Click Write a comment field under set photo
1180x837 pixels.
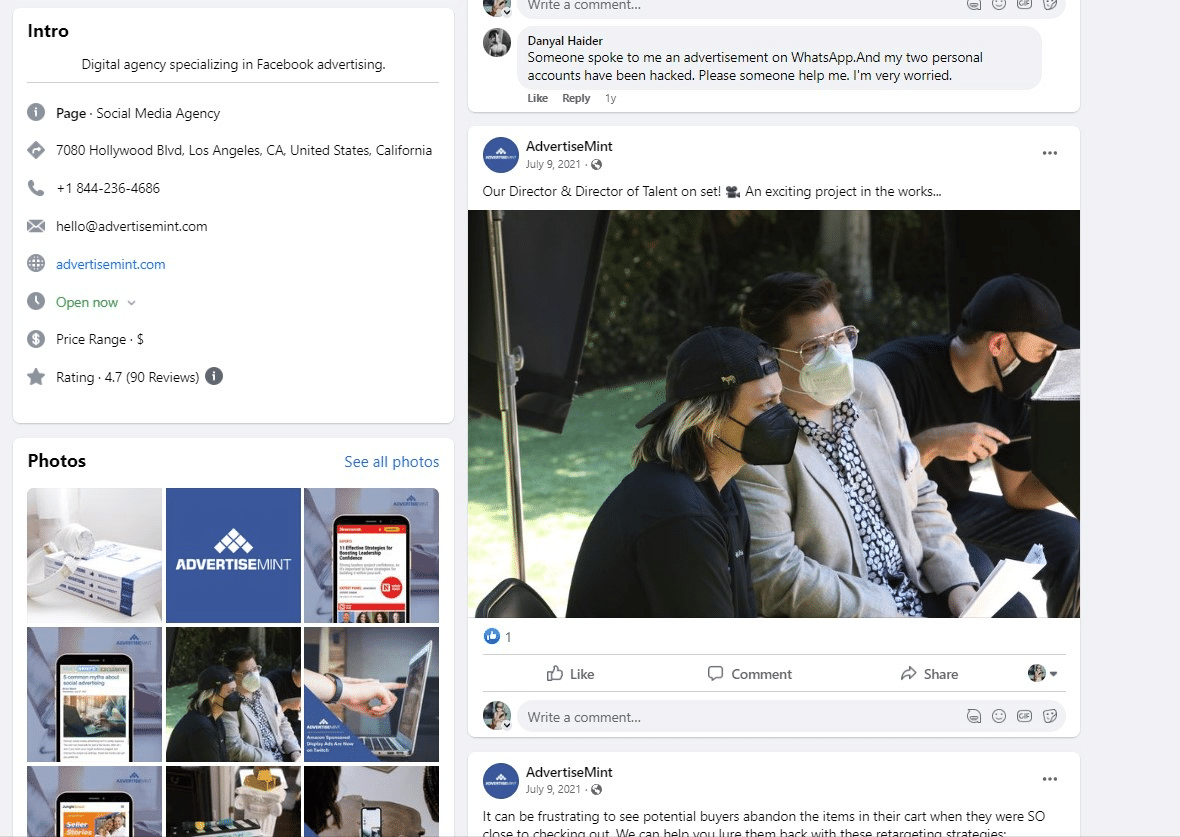point(741,717)
